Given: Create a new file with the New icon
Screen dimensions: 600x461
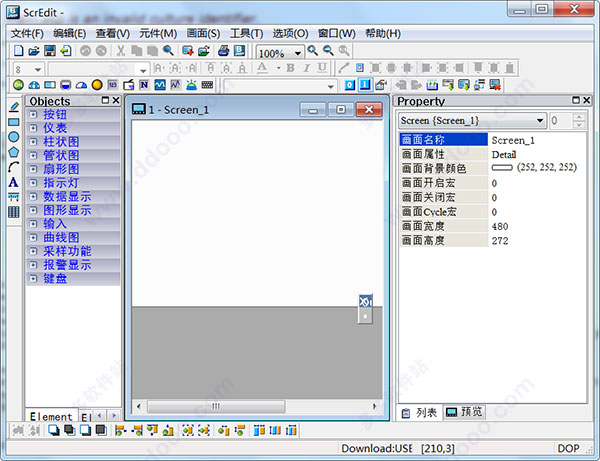Looking at the screenshot, I should [18, 50].
